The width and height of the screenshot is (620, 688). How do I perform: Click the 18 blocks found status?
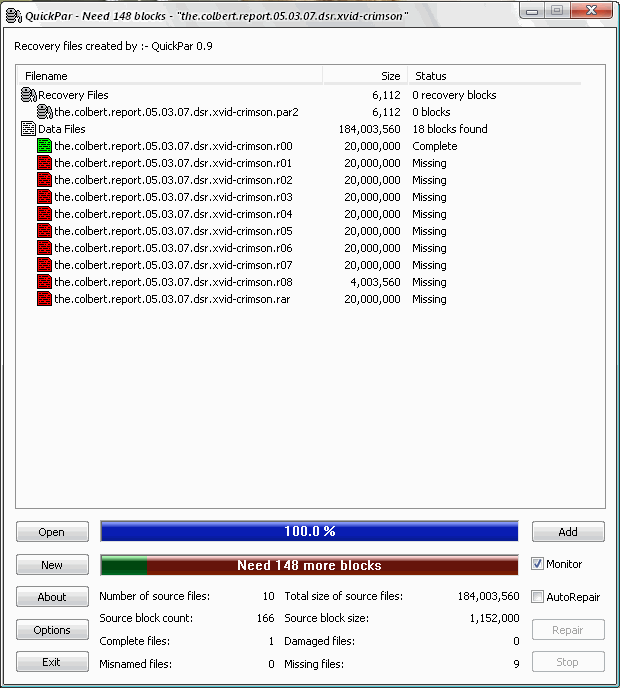point(450,129)
